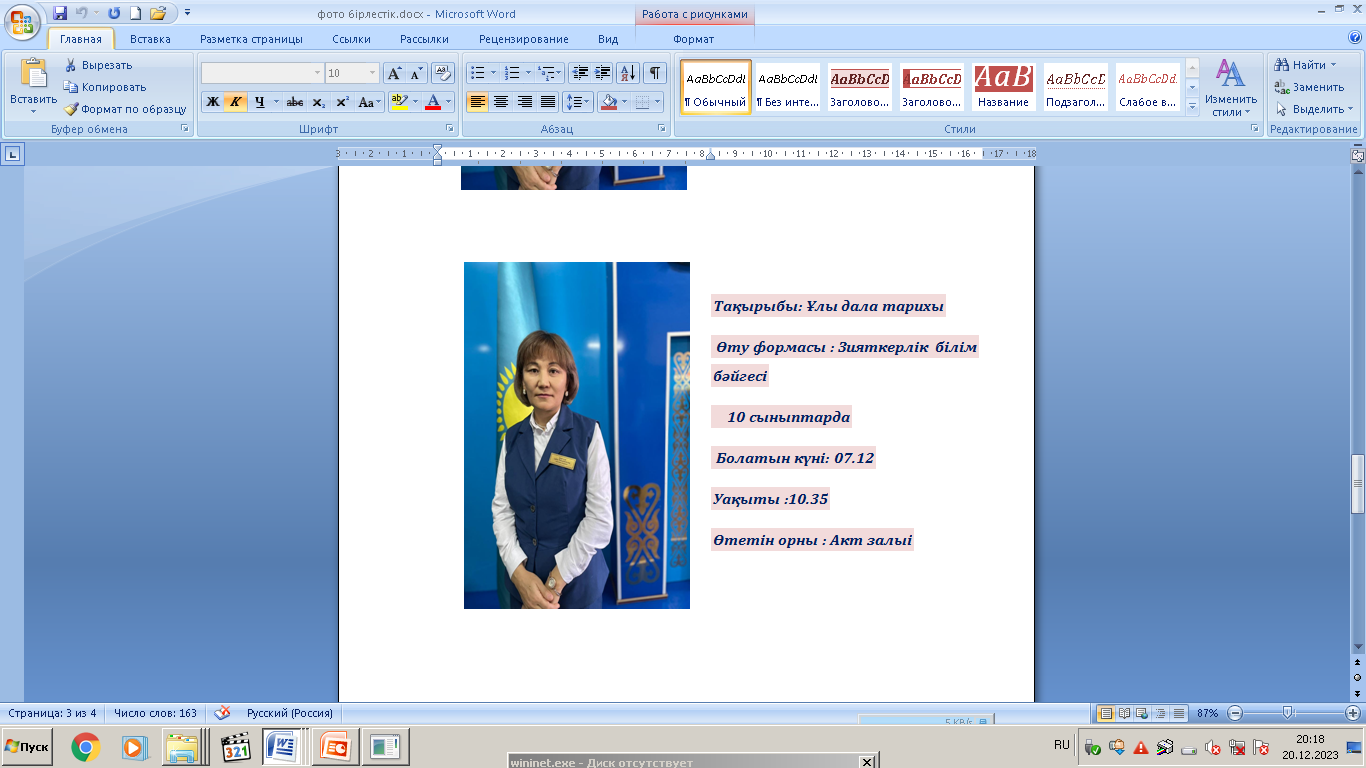Open word count Число слов: 163
The height and width of the screenshot is (768, 1366).
(x=155, y=713)
